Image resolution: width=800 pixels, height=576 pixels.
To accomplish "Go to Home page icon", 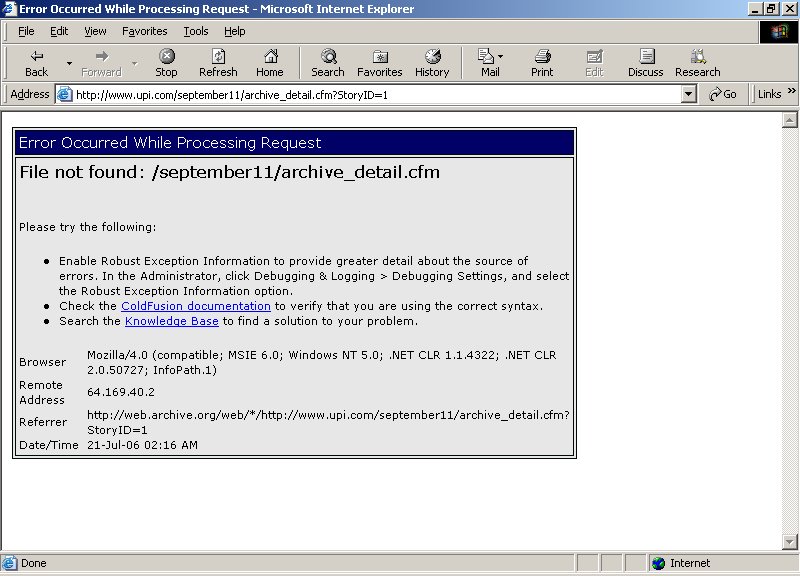I will click(x=270, y=62).
